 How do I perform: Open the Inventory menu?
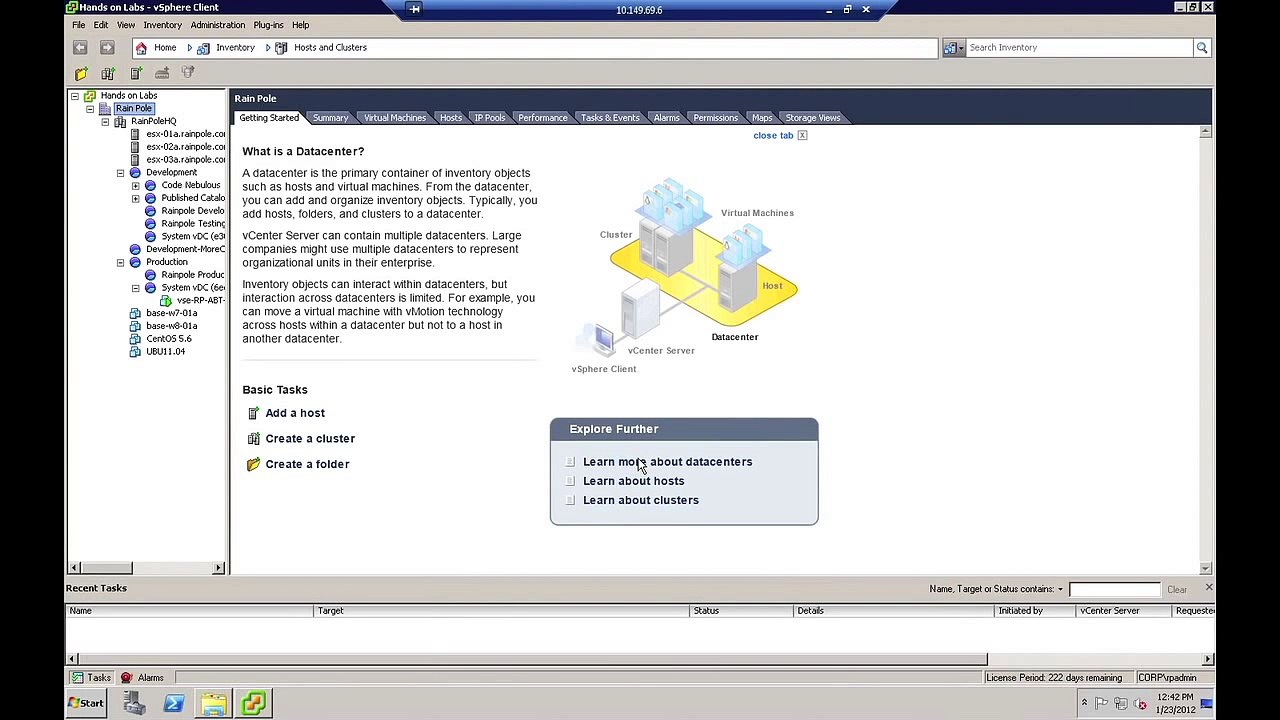162,25
